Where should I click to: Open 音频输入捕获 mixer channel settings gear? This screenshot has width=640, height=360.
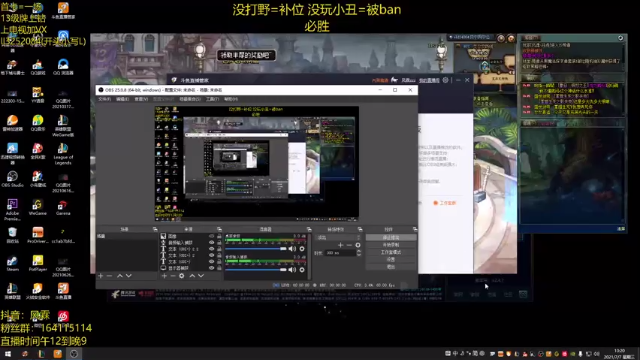[x=302, y=269]
